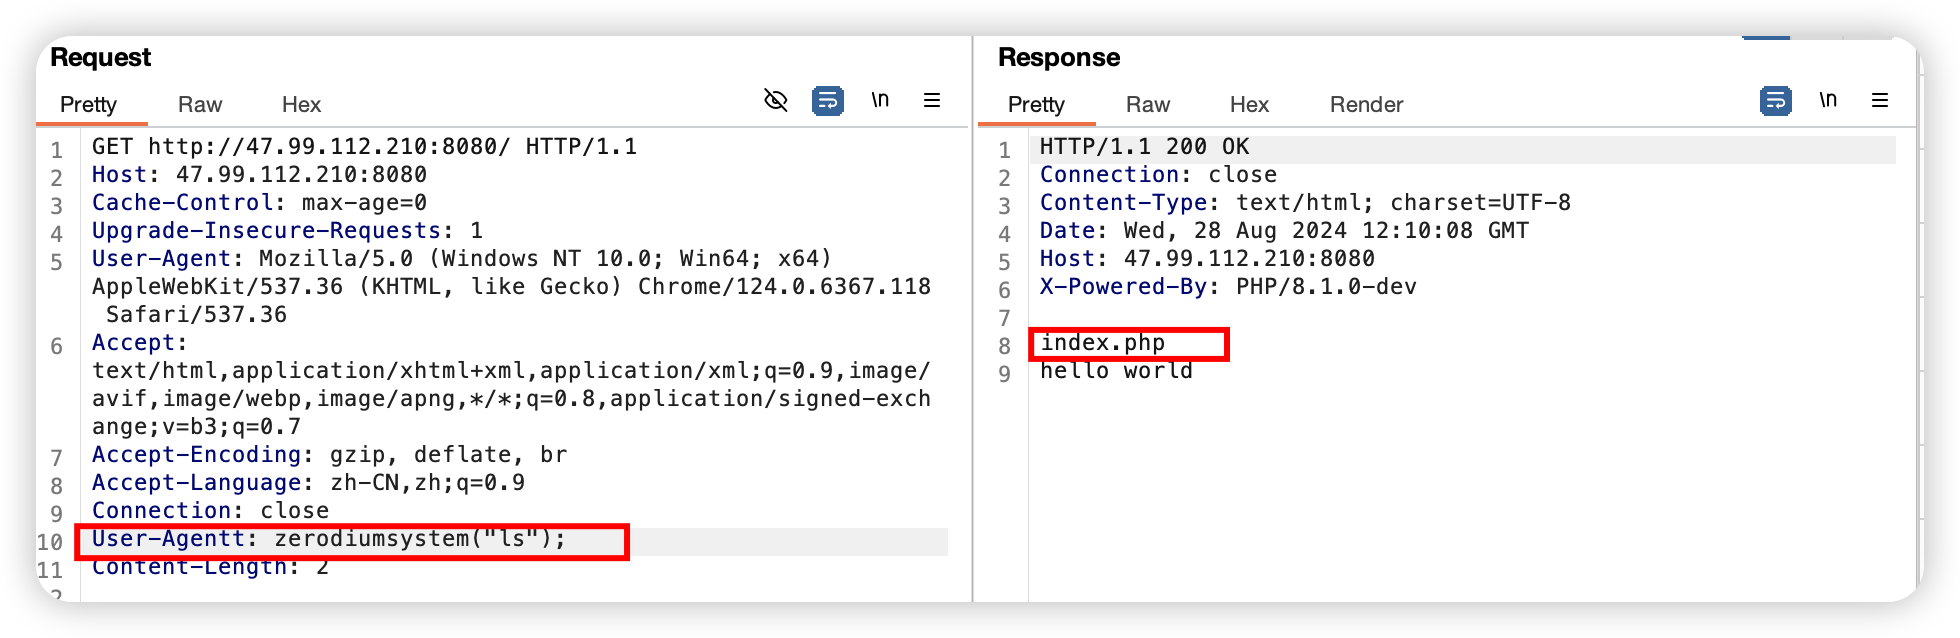Open Request panel hamburger options menu
This screenshot has height=638, width=1960.
point(932,100)
